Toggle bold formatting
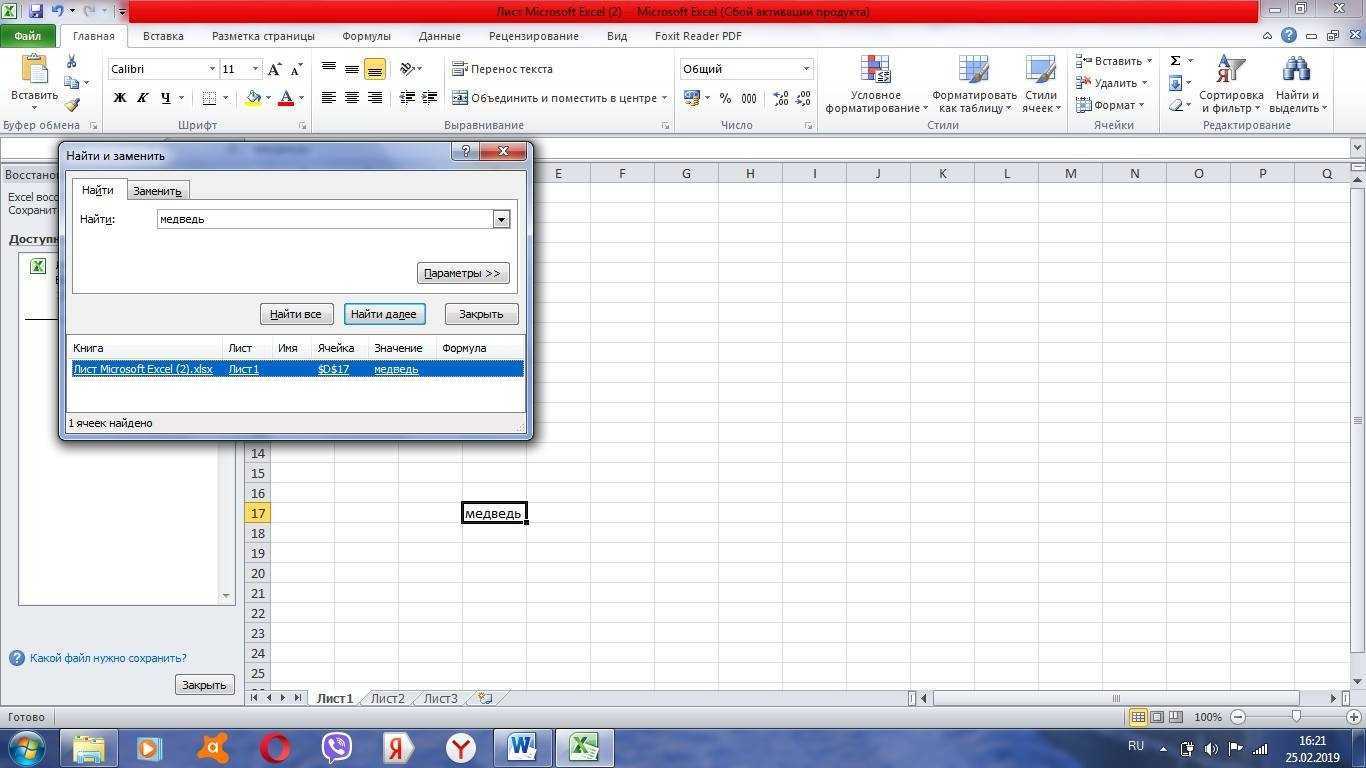 [x=120, y=98]
